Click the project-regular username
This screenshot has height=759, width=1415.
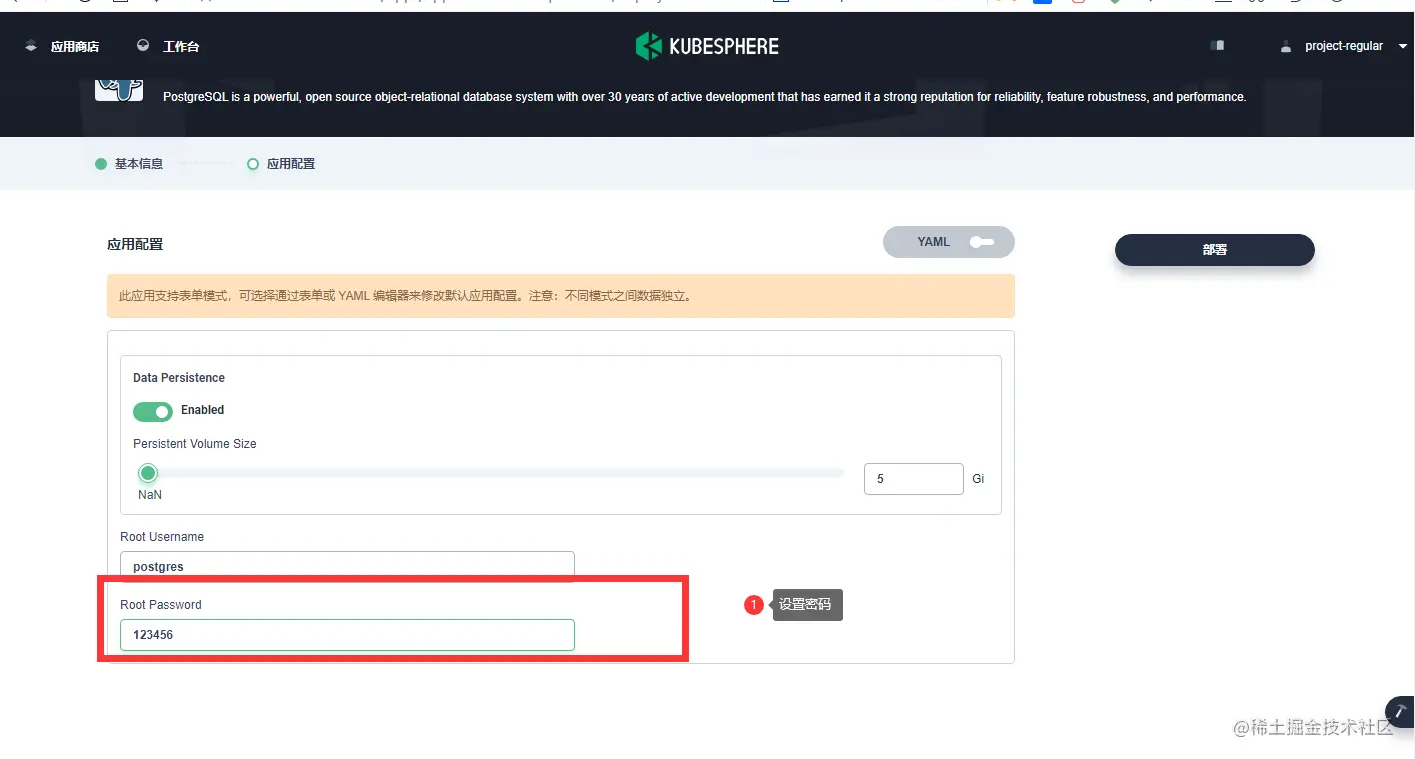click(x=1344, y=46)
